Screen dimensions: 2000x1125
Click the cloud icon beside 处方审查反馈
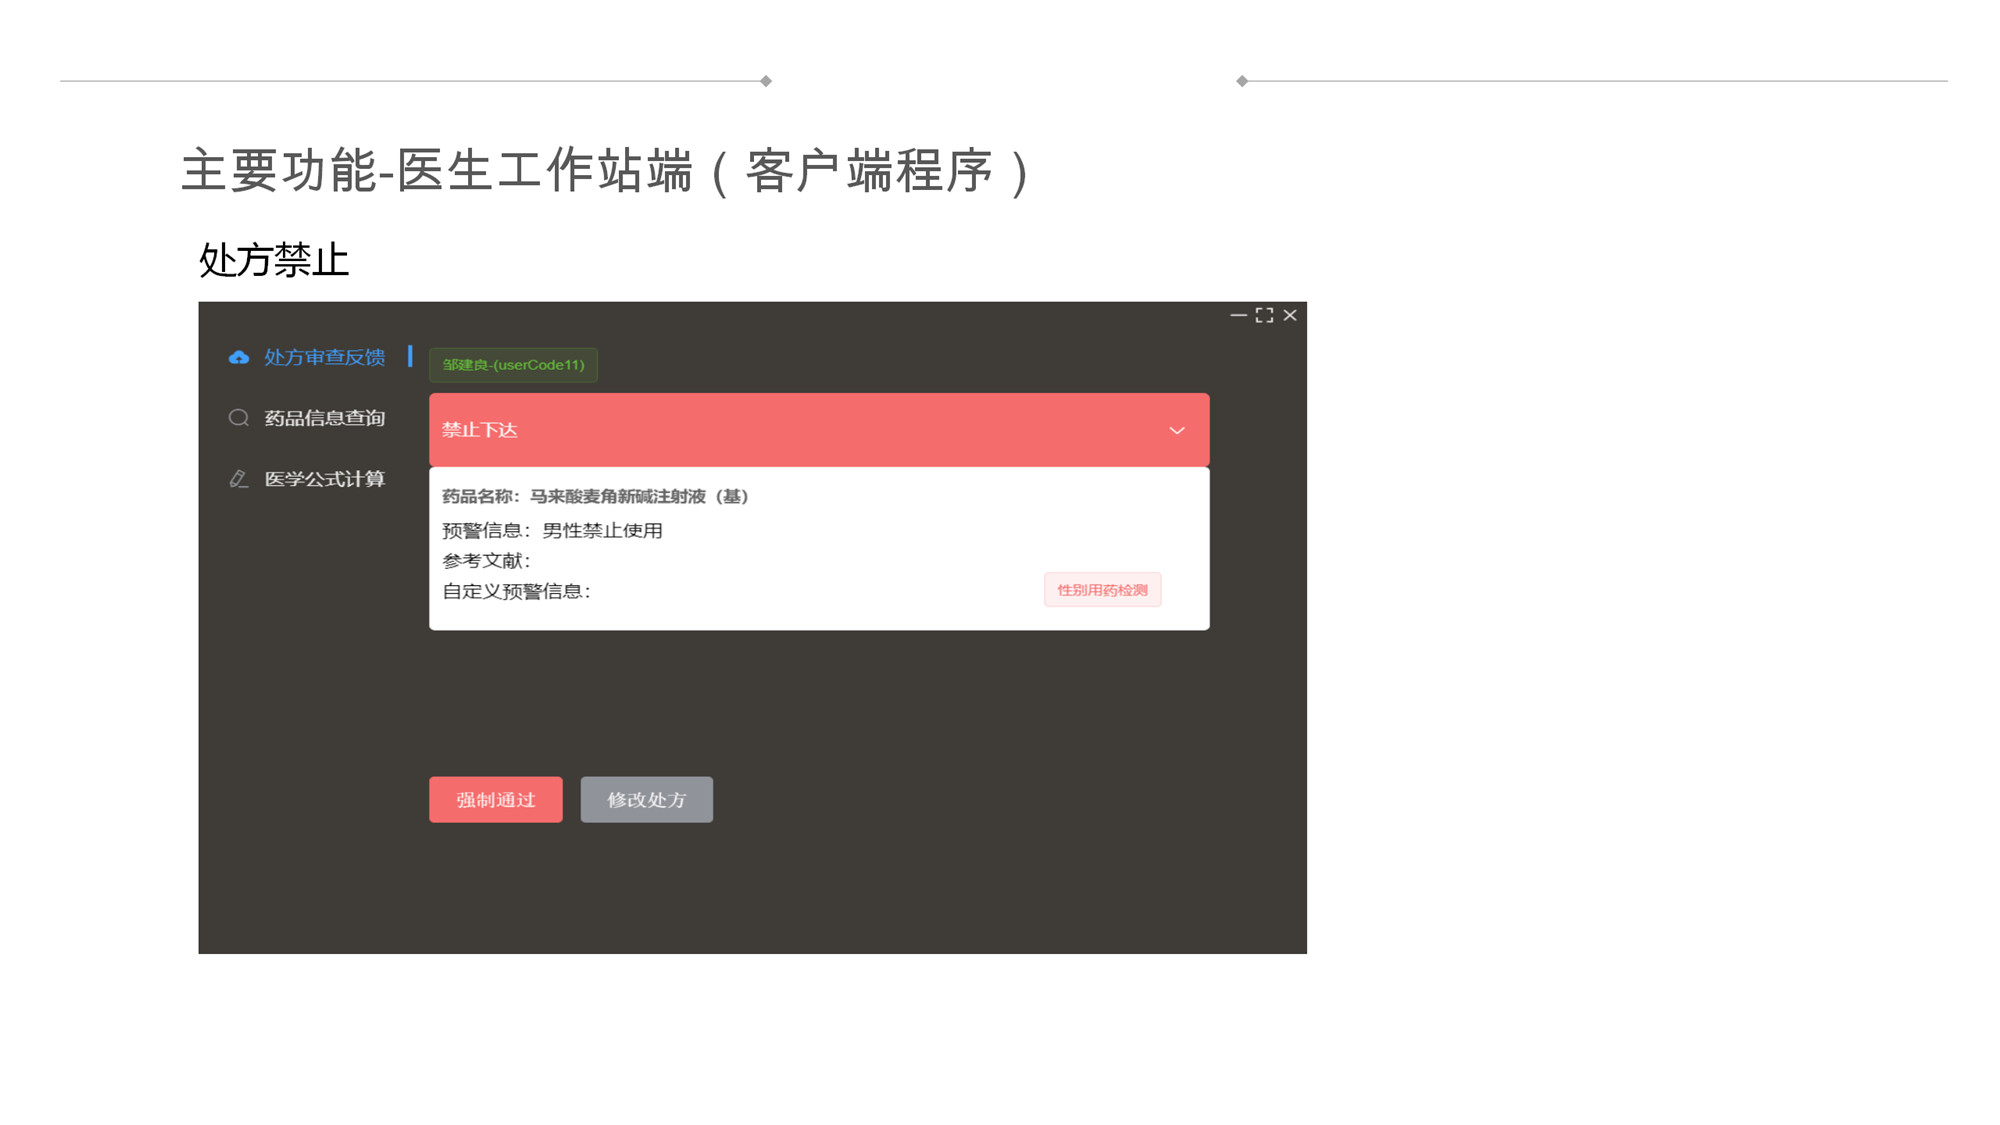pyautogui.click(x=238, y=357)
